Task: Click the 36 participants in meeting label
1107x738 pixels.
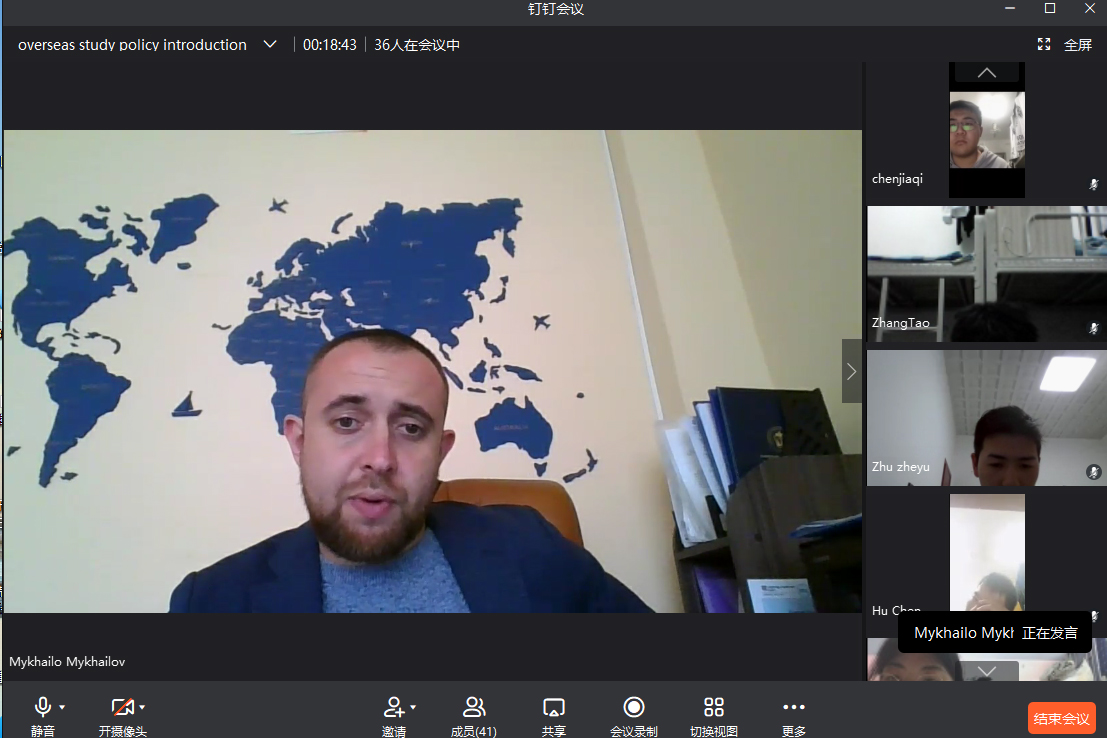Action: tap(417, 45)
